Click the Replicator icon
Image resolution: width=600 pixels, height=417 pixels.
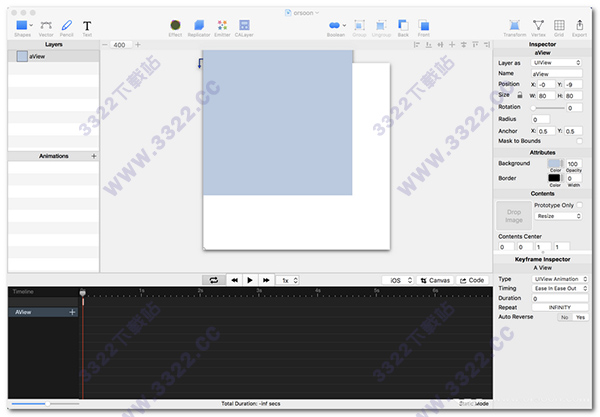point(199,25)
